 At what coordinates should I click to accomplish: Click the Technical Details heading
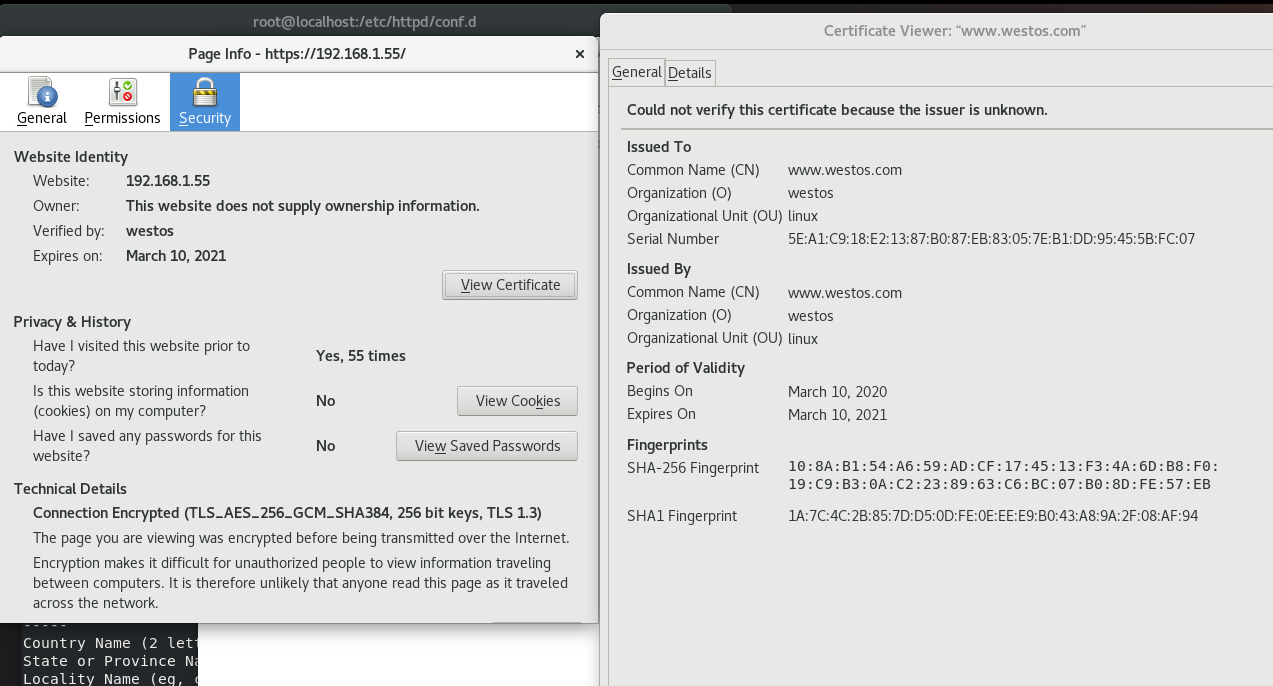click(70, 489)
